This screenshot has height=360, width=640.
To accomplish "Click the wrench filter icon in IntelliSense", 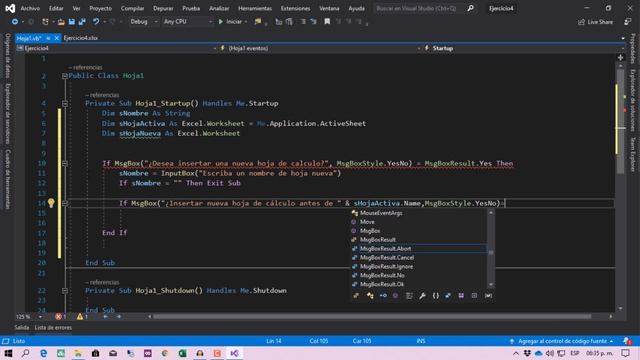I will 422,296.
